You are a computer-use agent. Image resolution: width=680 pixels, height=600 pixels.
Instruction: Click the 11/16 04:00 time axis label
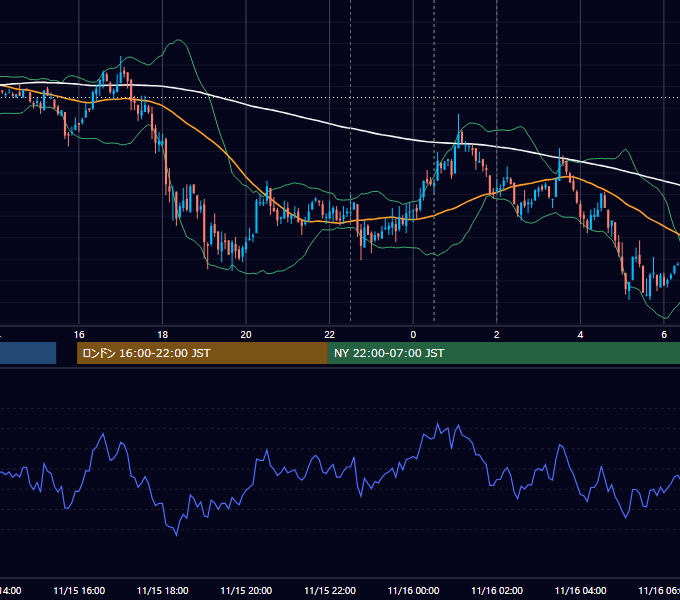tap(581, 590)
